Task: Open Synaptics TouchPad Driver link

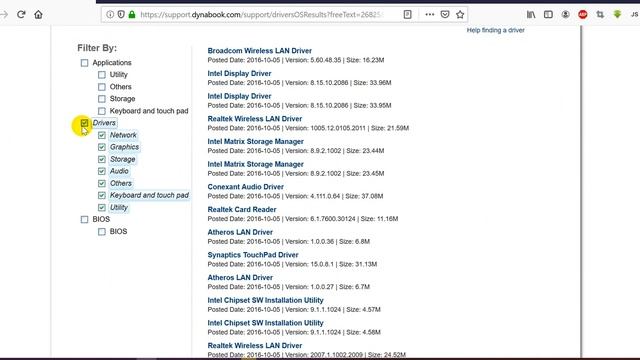Action: 253,255
